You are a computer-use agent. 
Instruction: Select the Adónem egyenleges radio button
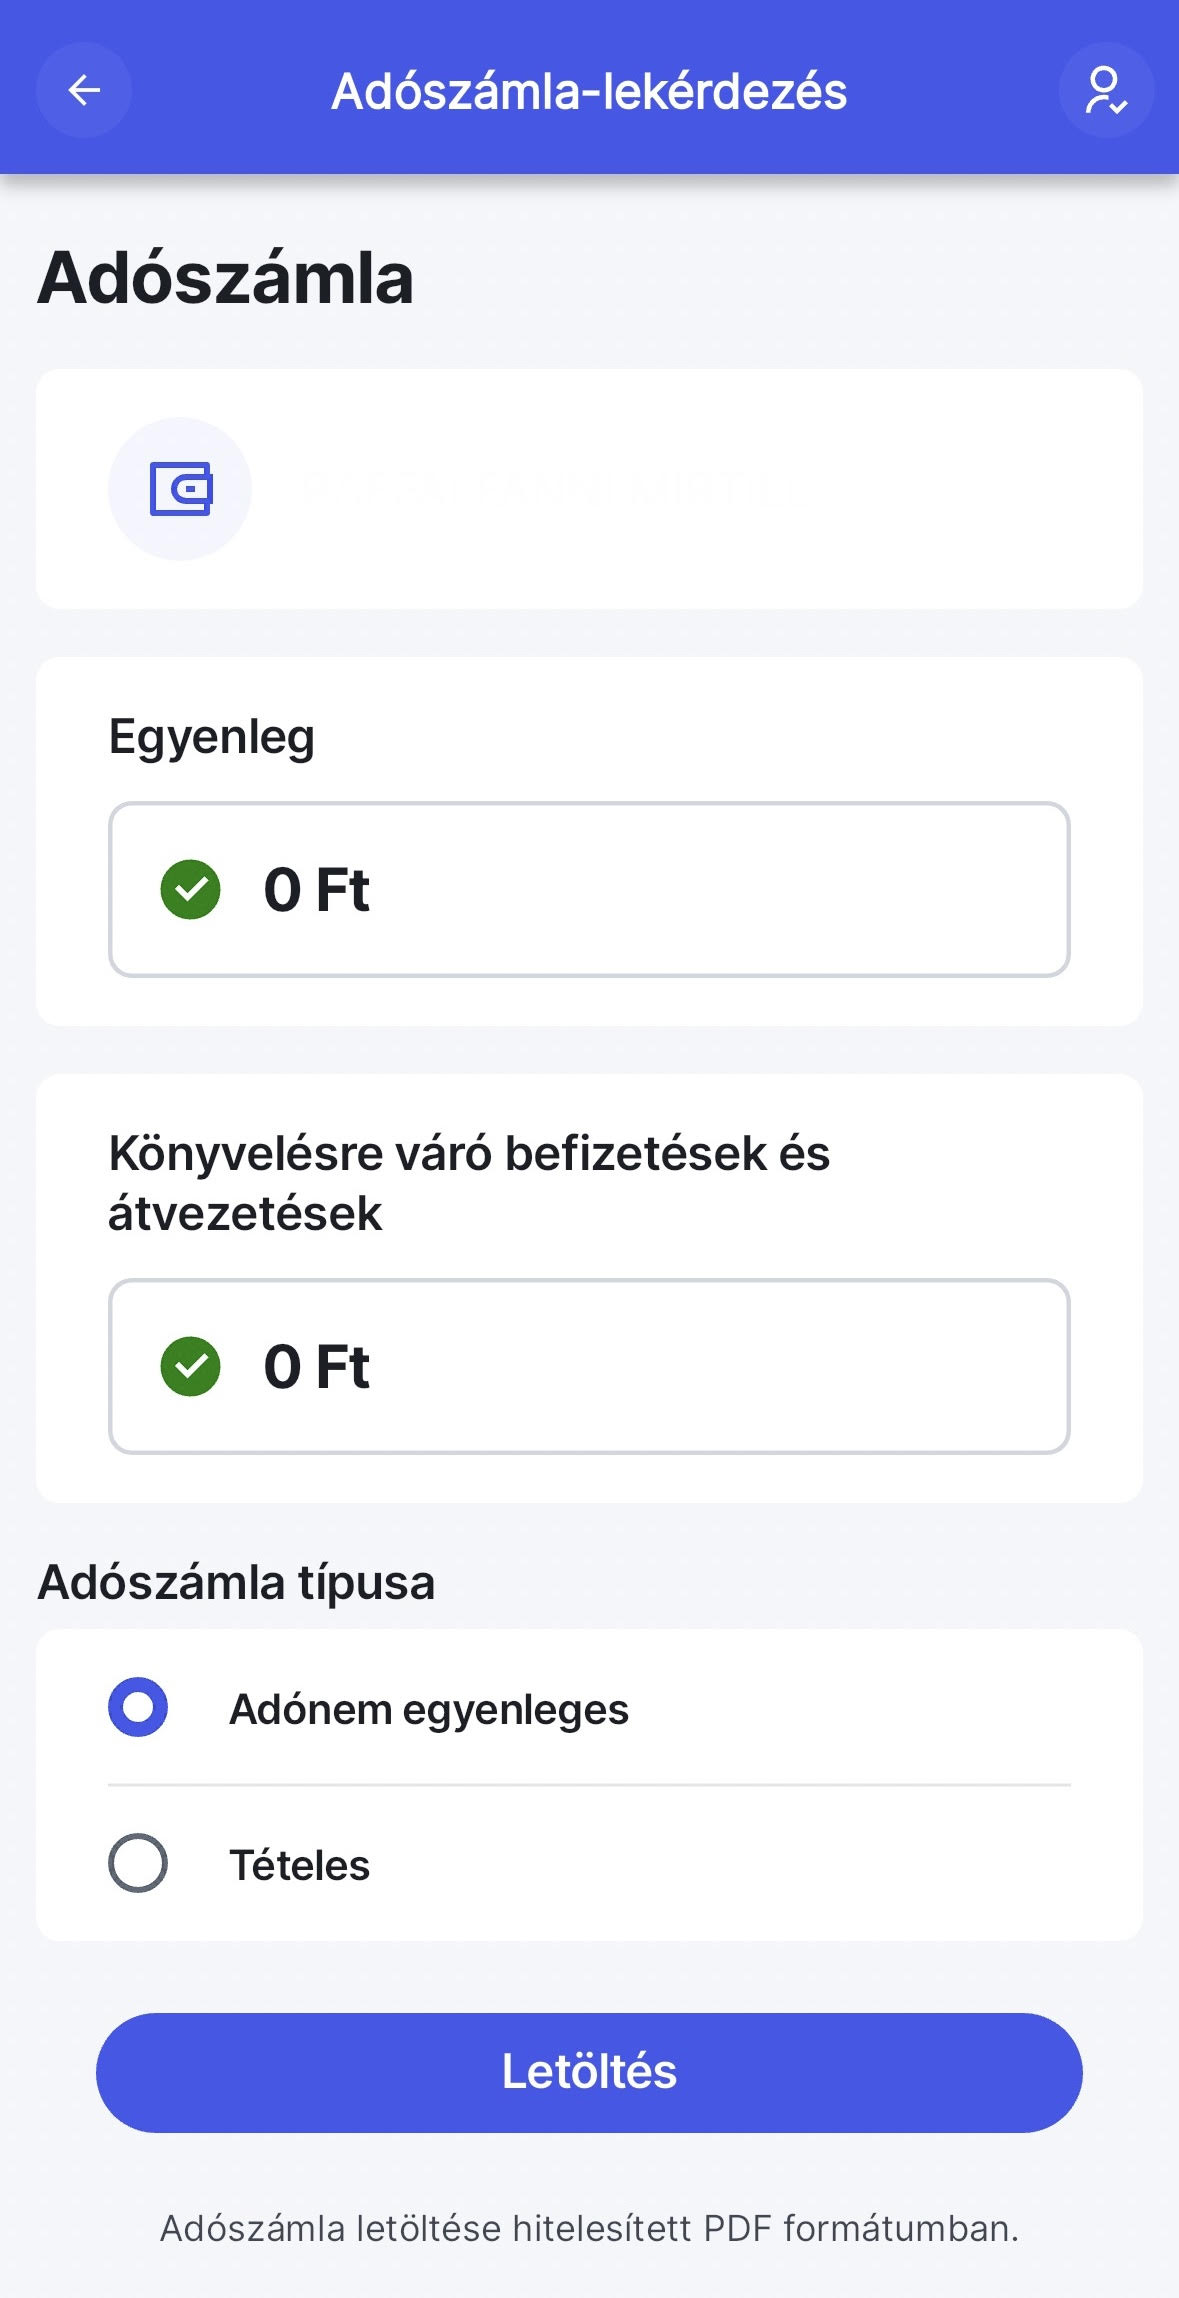point(138,1707)
